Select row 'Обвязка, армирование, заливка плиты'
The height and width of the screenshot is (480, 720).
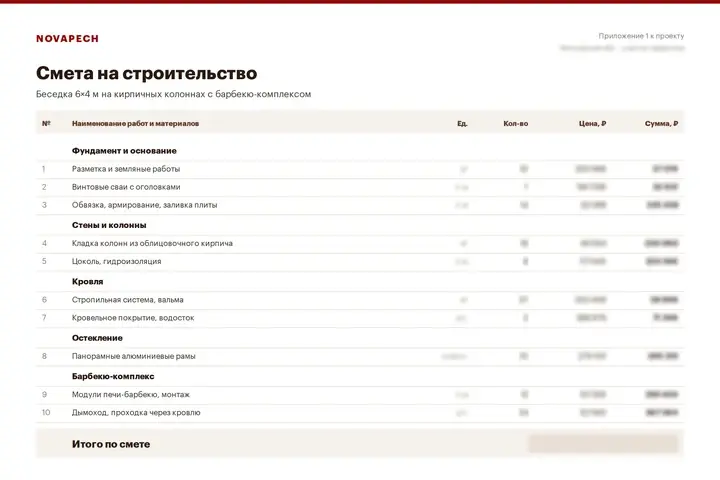(x=360, y=205)
